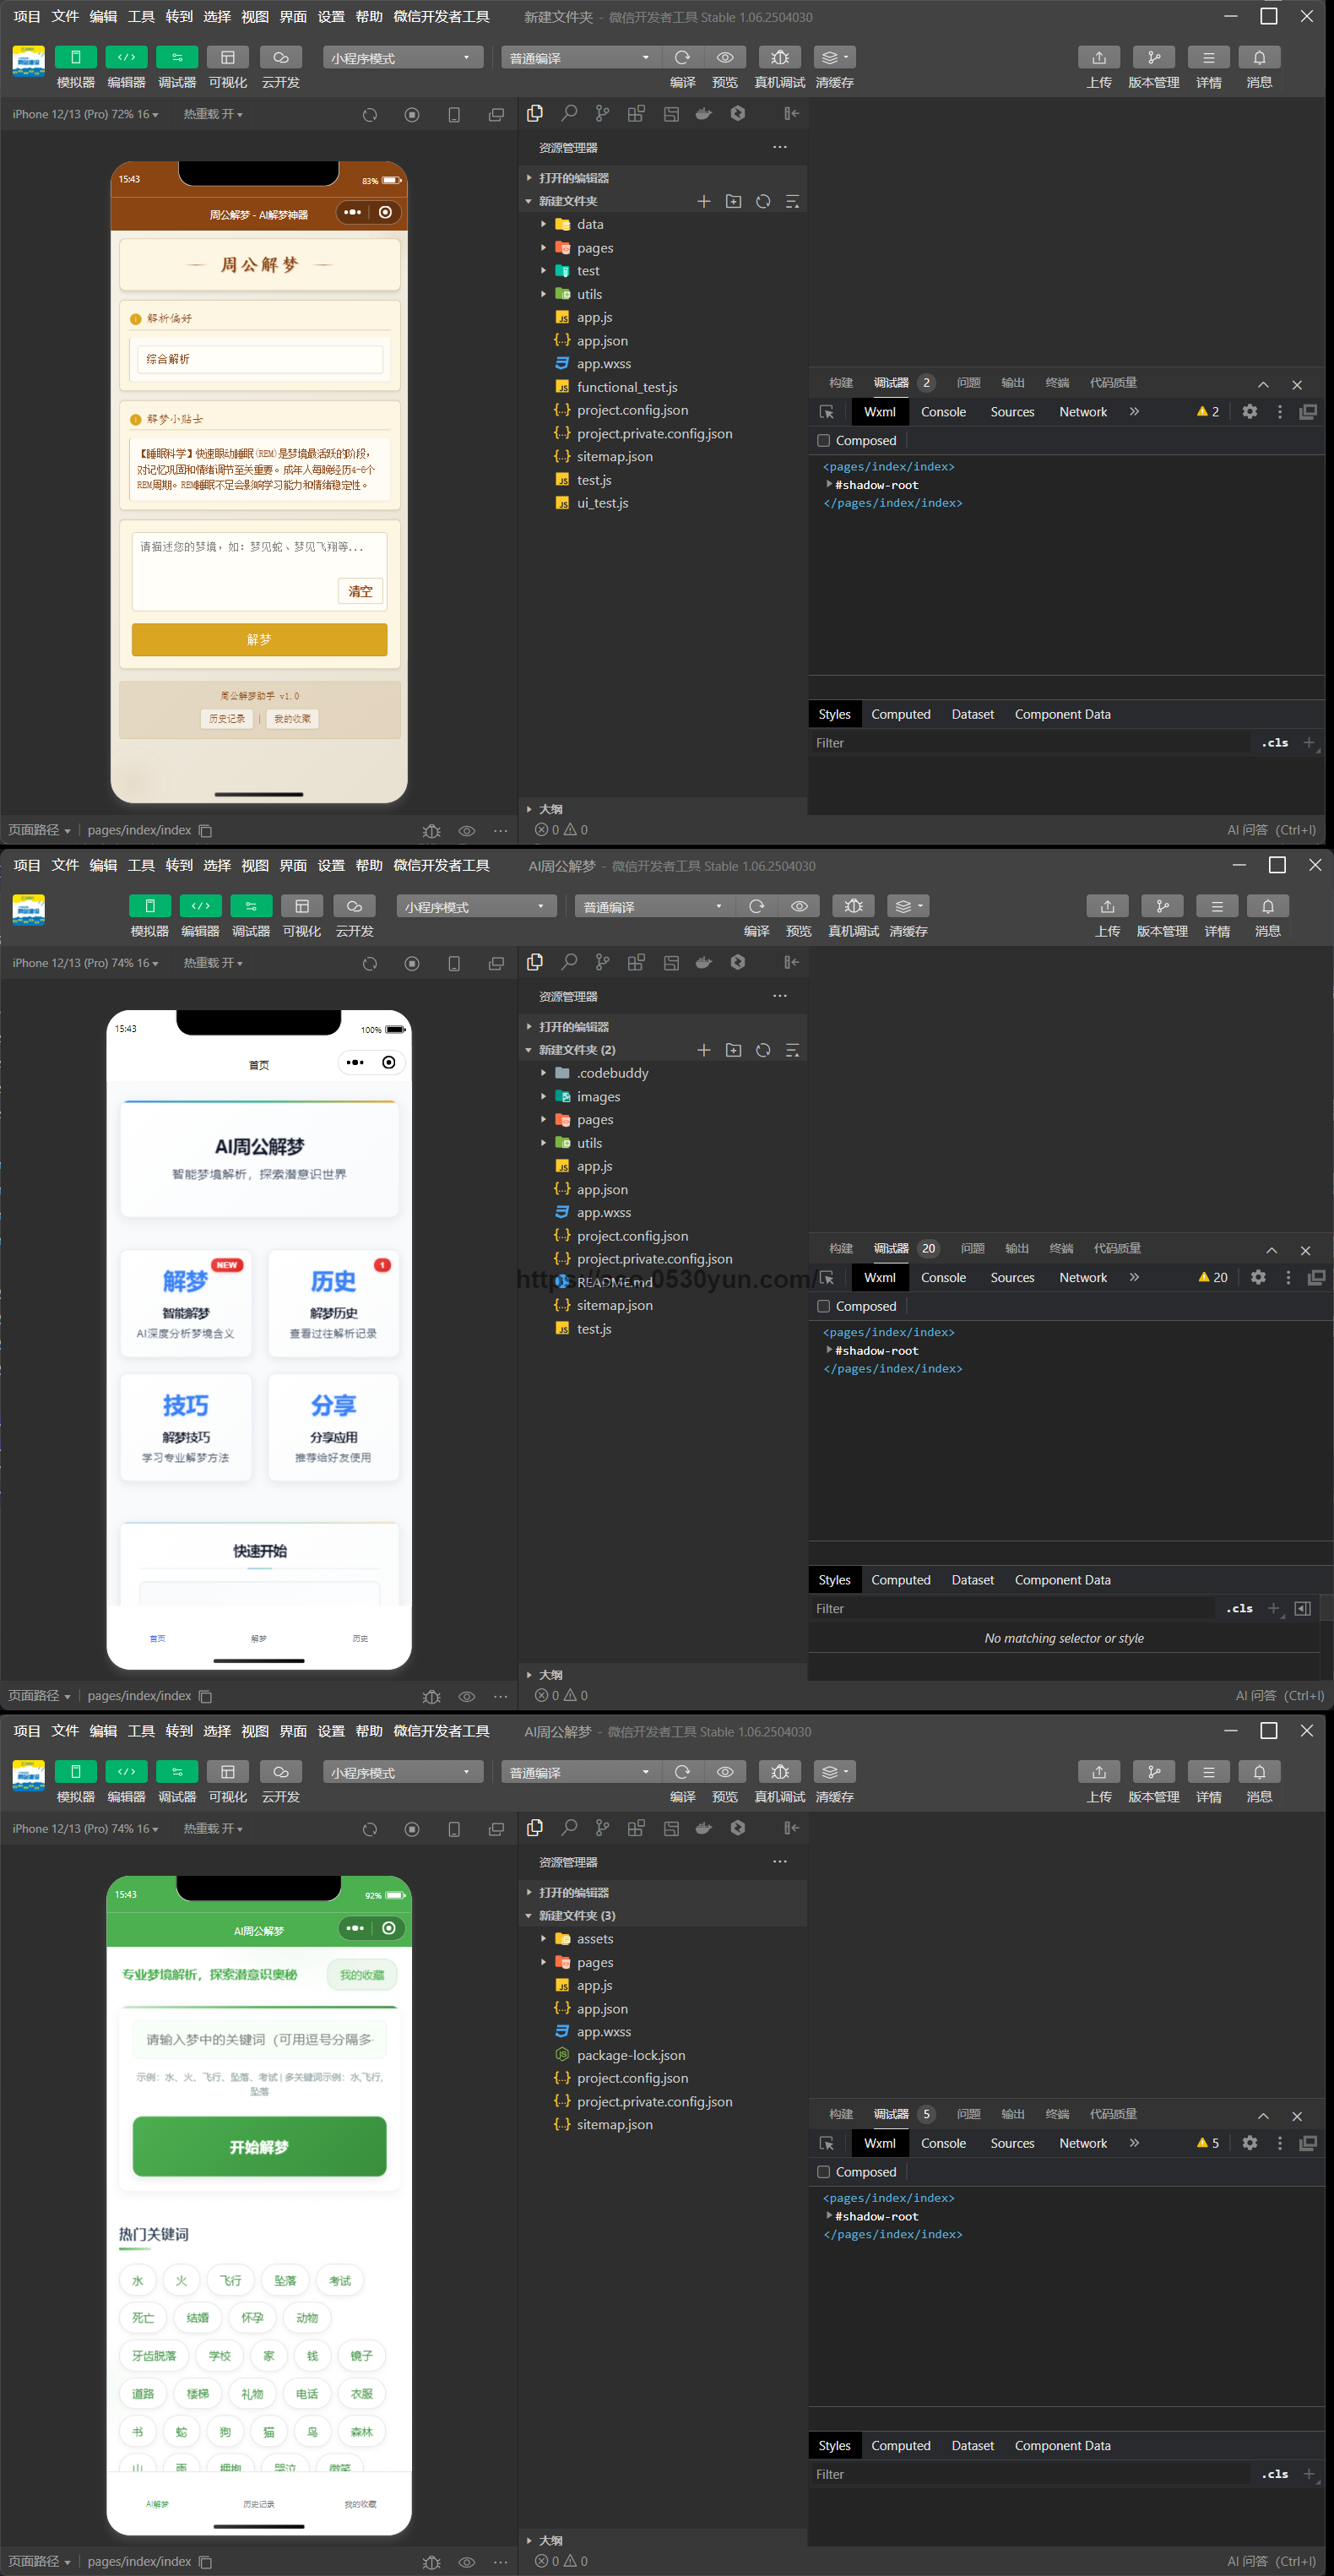This screenshot has height=2576, width=1334.
Task: Click capsule close circle icon on 首页 simulator page
Action: pyautogui.click(x=389, y=1062)
